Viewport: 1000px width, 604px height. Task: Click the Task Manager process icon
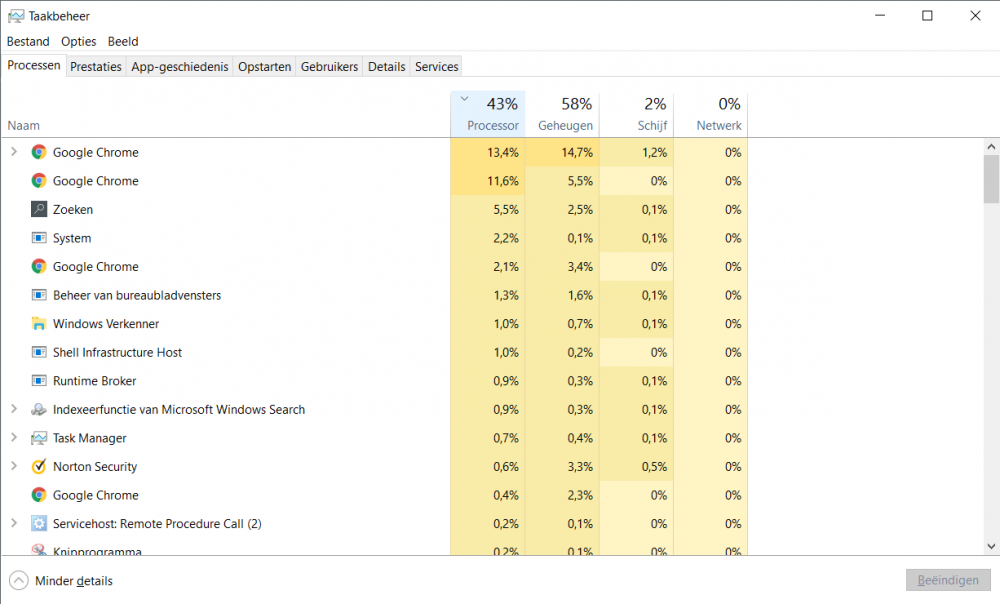[x=39, y=438]
